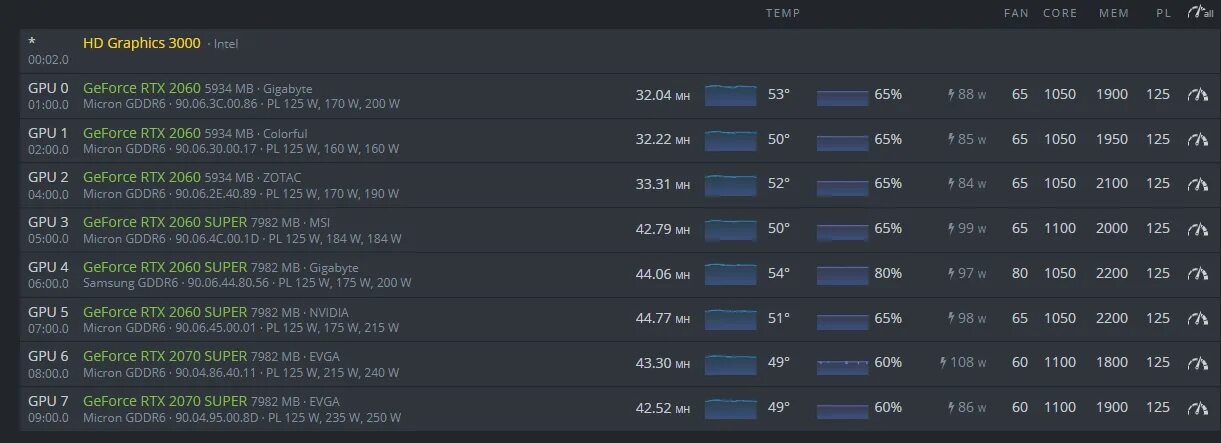Click the GPU 0 temperature graph

[731, 95]
